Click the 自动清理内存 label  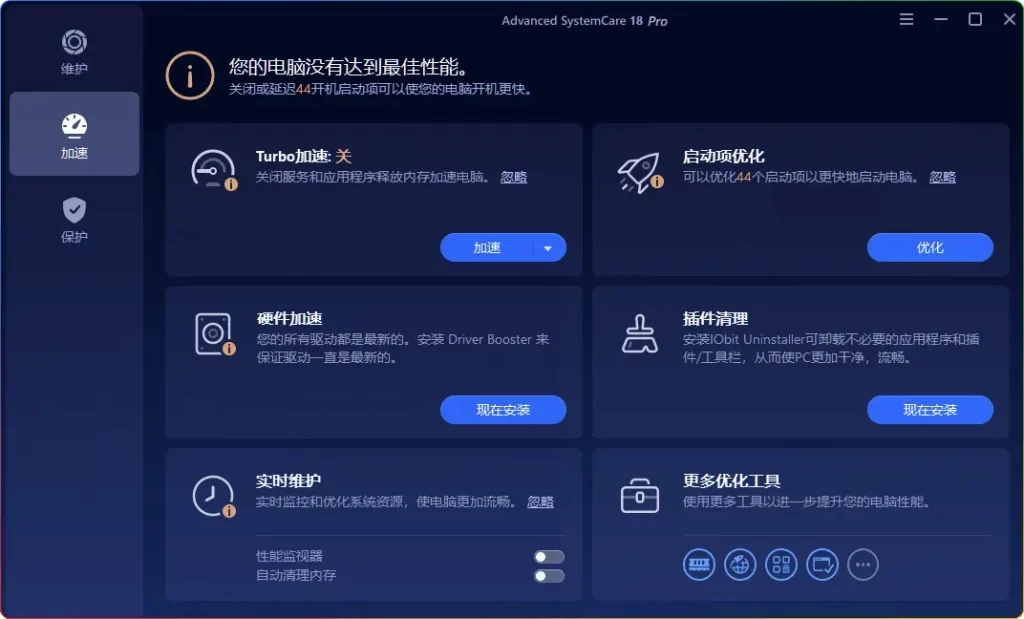296,575
